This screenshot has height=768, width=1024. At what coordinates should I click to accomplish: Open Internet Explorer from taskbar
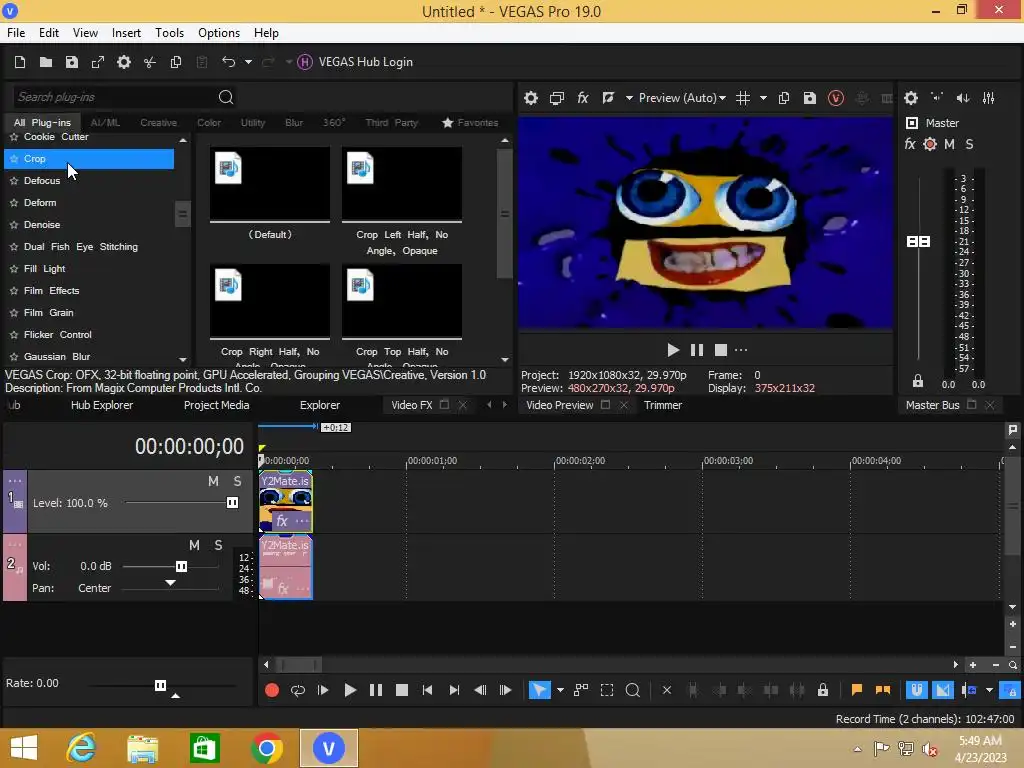[82, 748]
